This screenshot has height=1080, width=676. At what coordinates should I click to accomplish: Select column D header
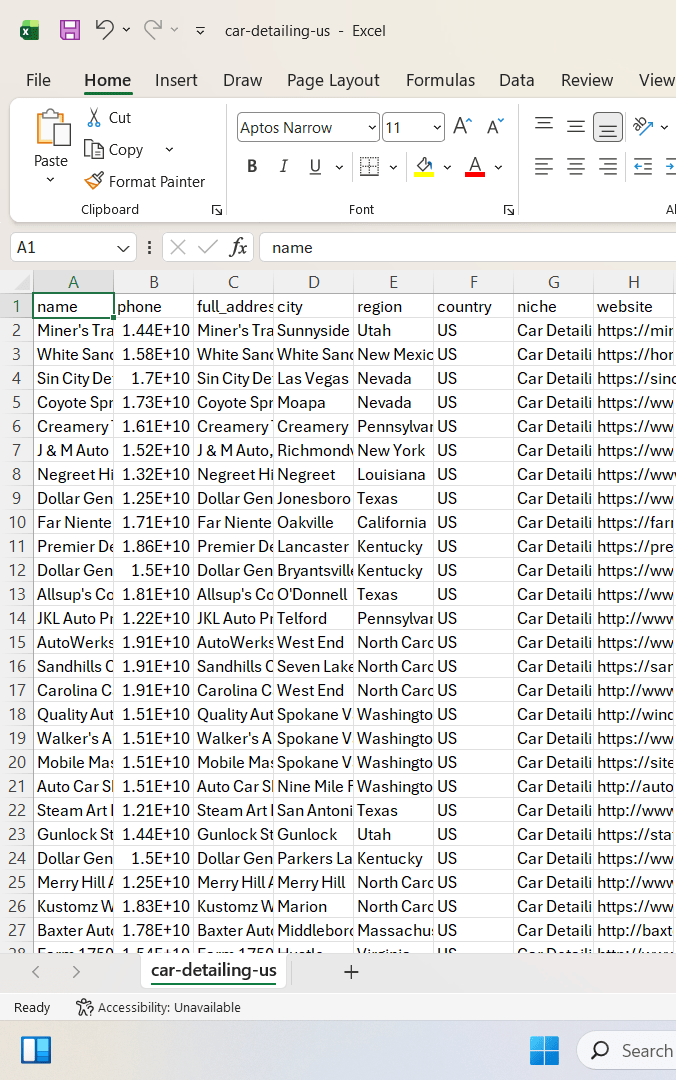pos(314,282)
